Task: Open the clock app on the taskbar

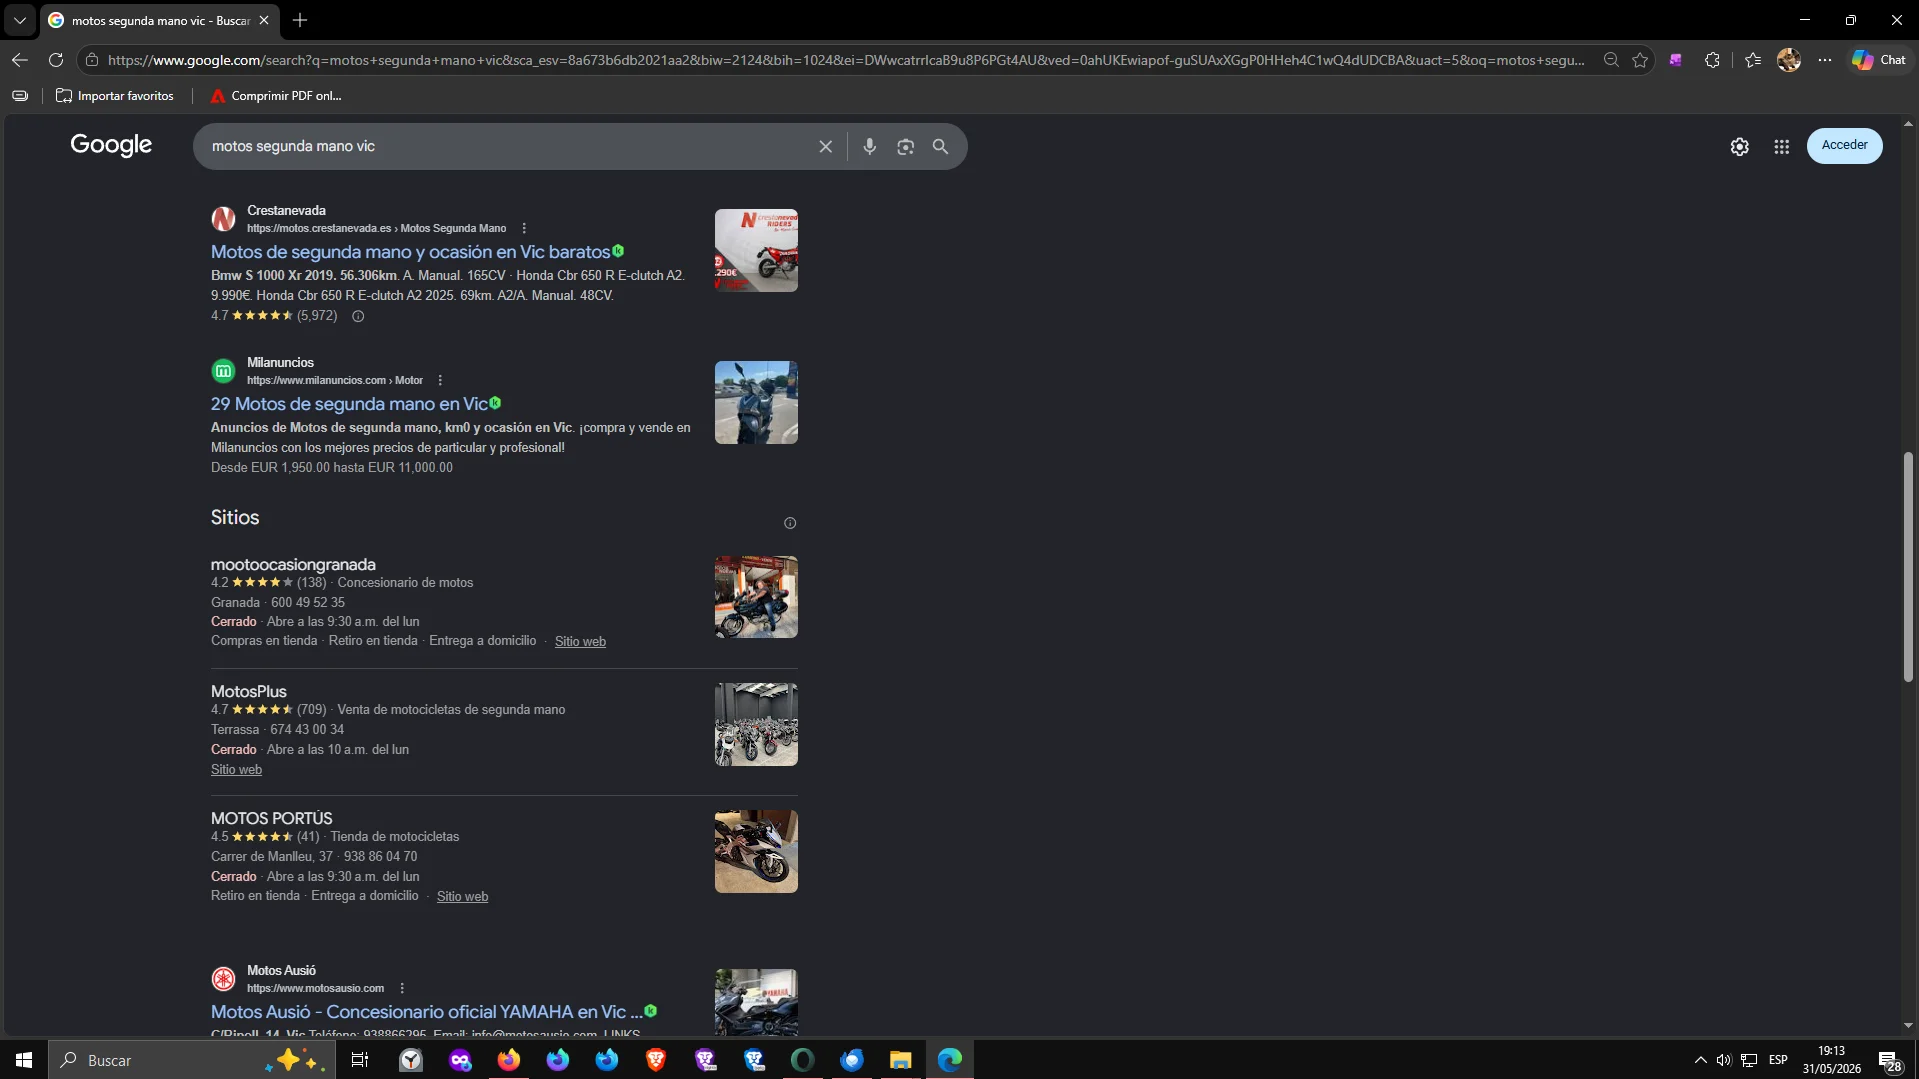Action: (x=411, y=1060)
